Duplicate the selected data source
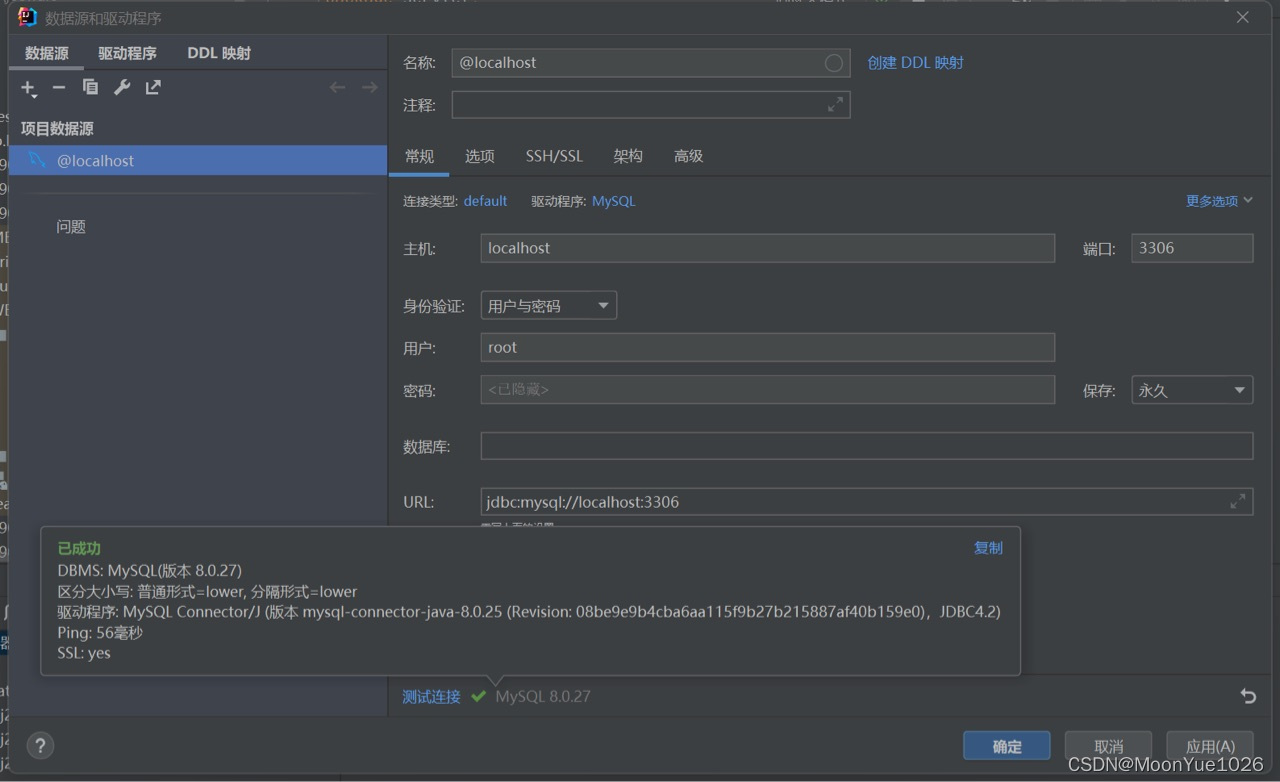 point(90,88)
